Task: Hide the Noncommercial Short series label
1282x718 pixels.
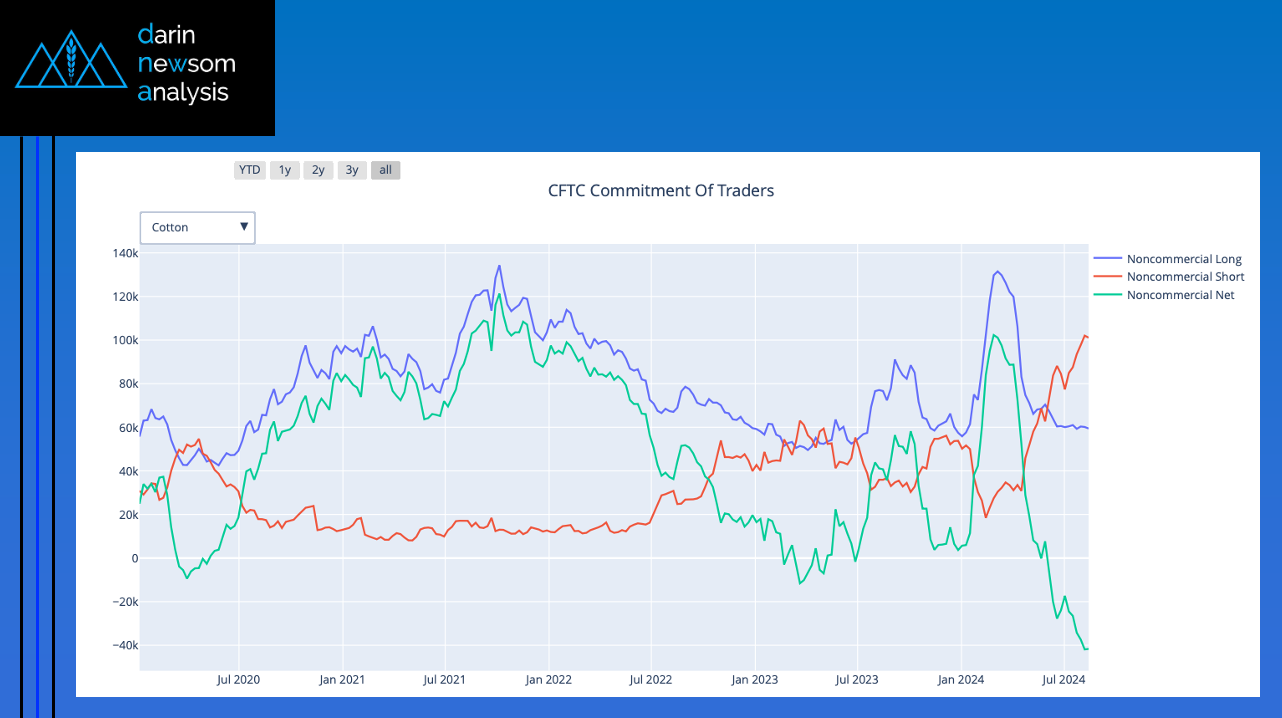Action: point(1185,277)
